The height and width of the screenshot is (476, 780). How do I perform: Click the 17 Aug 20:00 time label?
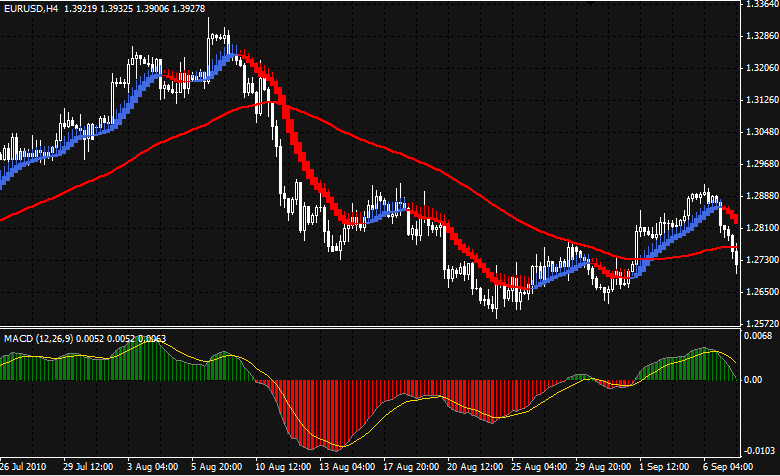[x=411, y=467]
